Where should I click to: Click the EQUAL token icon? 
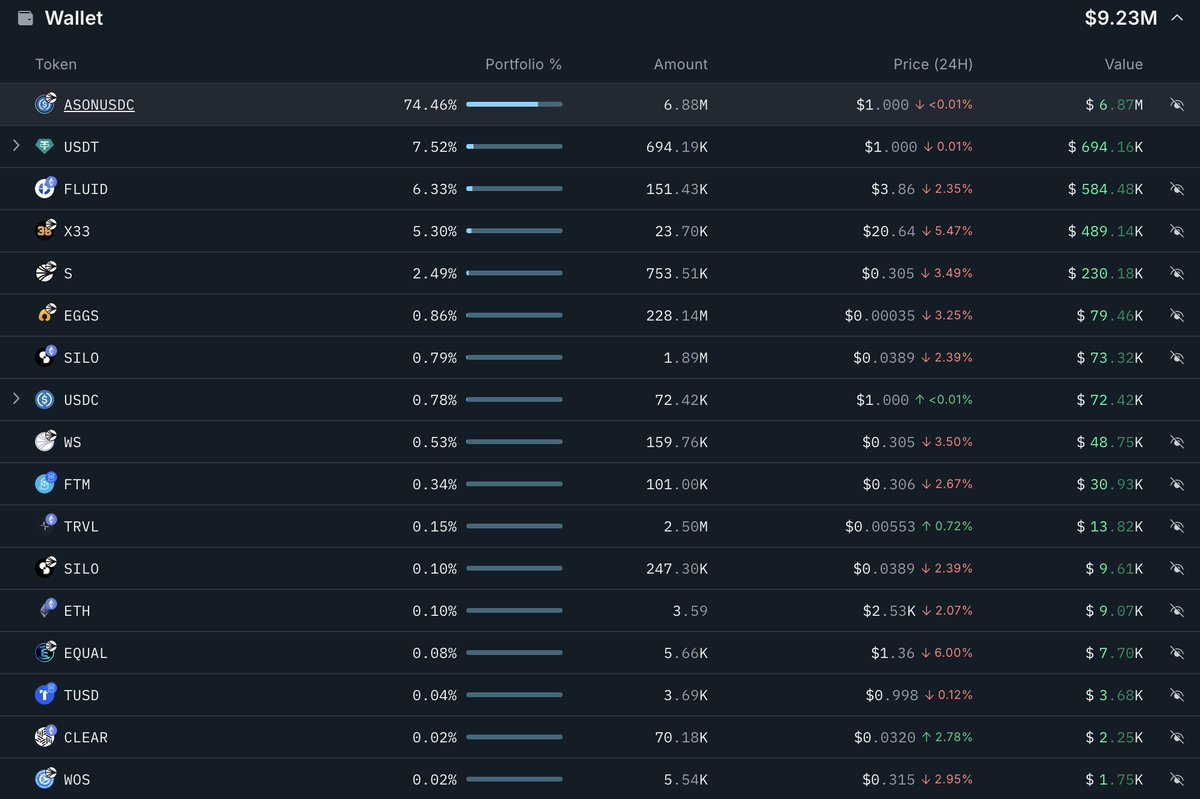point(45,653)
